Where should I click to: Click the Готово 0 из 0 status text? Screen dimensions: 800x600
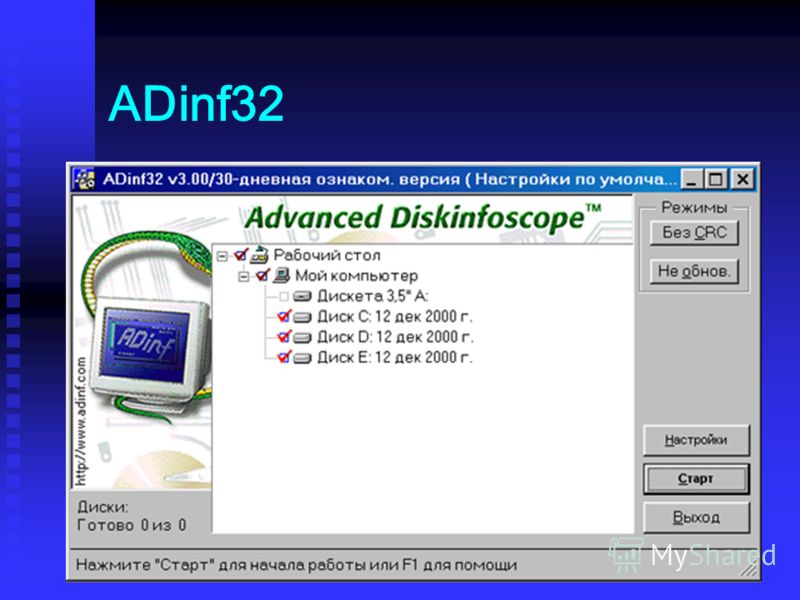[132, 525]
